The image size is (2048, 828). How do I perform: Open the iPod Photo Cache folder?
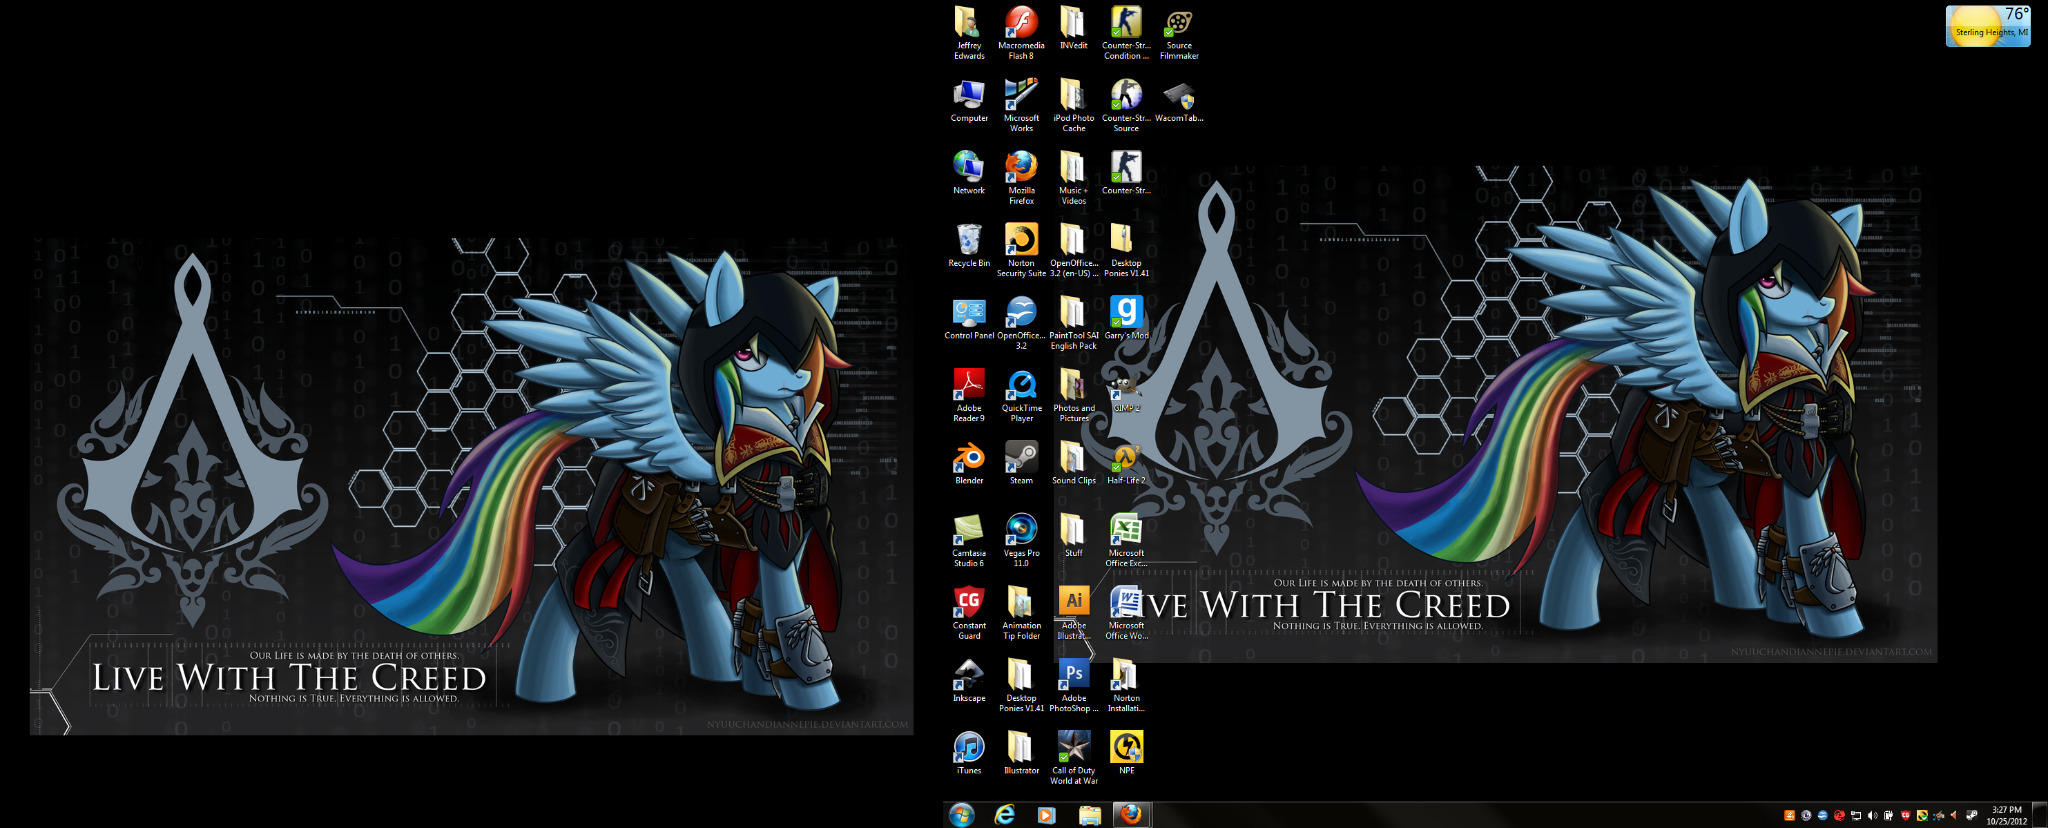[x=1073, y=106]
